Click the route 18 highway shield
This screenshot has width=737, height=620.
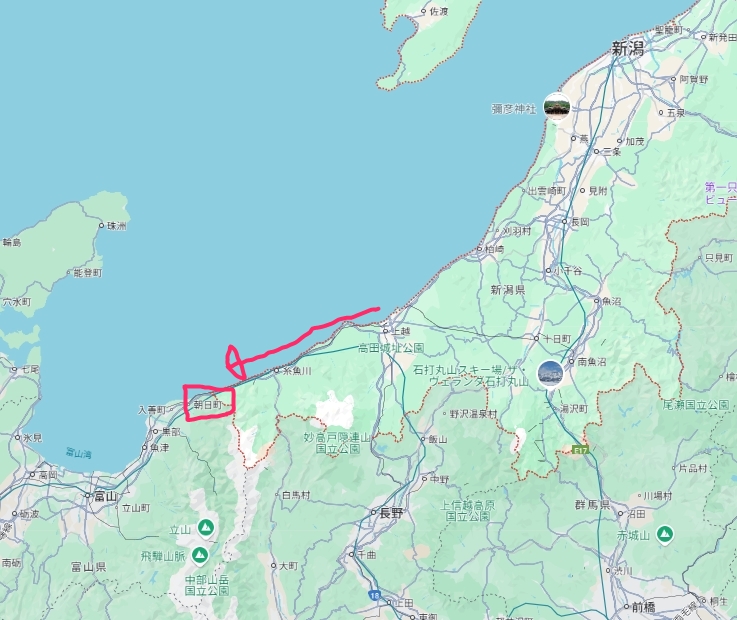pos(374,595)
